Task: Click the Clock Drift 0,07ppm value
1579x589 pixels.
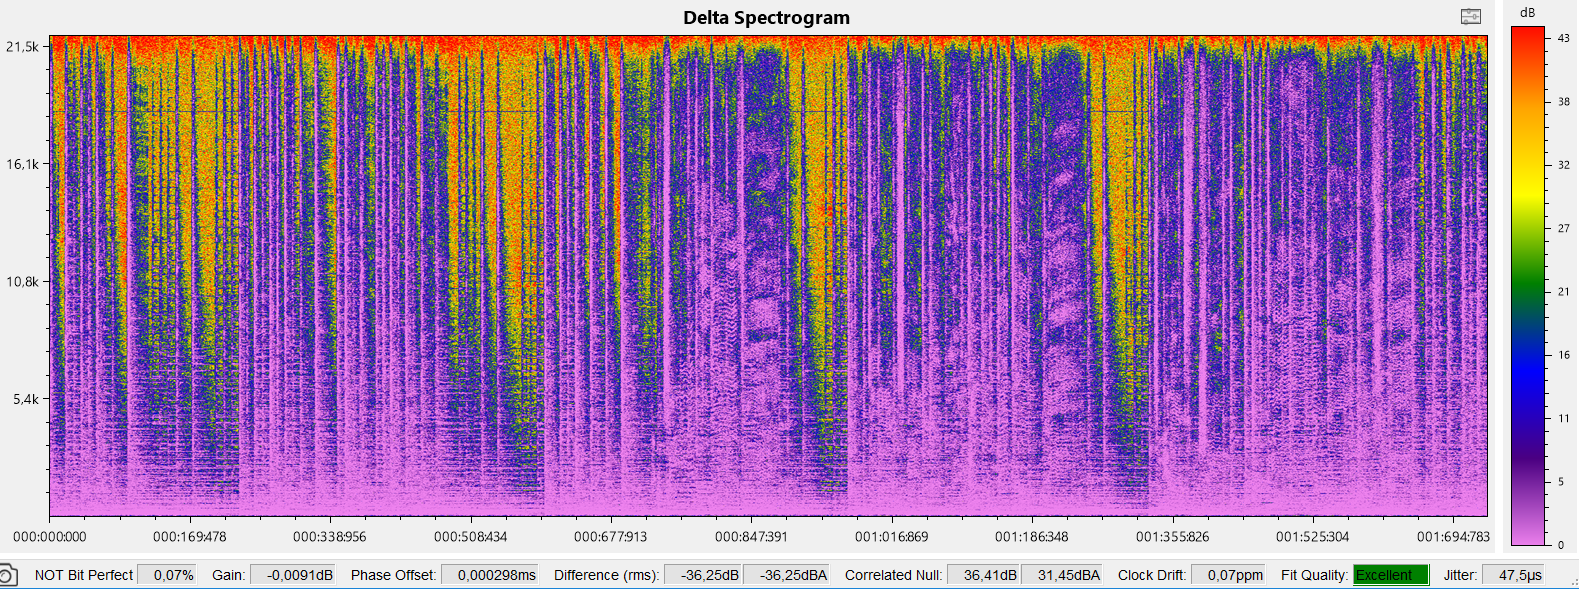Action: pyautogui.click(x=1228, y=575)
